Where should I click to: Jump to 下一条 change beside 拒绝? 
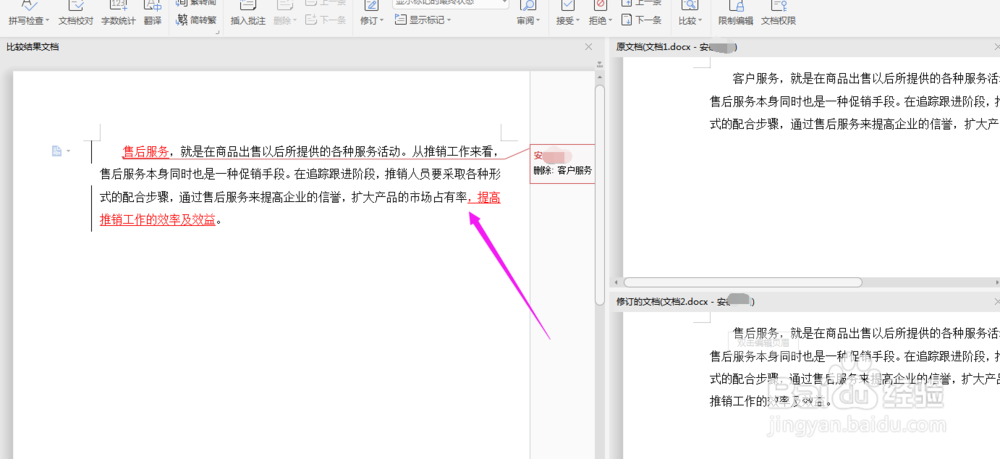[x=642, y=20]
